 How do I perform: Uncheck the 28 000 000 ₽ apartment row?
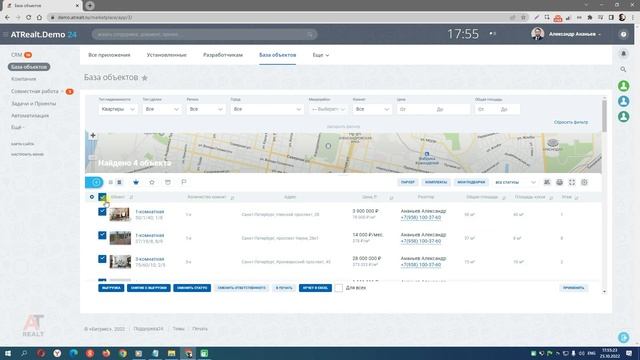[102, 259]
